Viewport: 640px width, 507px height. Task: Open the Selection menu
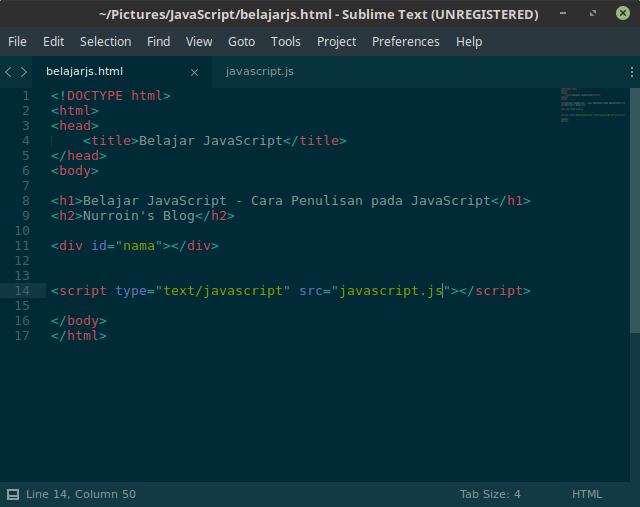coord(105,42)
